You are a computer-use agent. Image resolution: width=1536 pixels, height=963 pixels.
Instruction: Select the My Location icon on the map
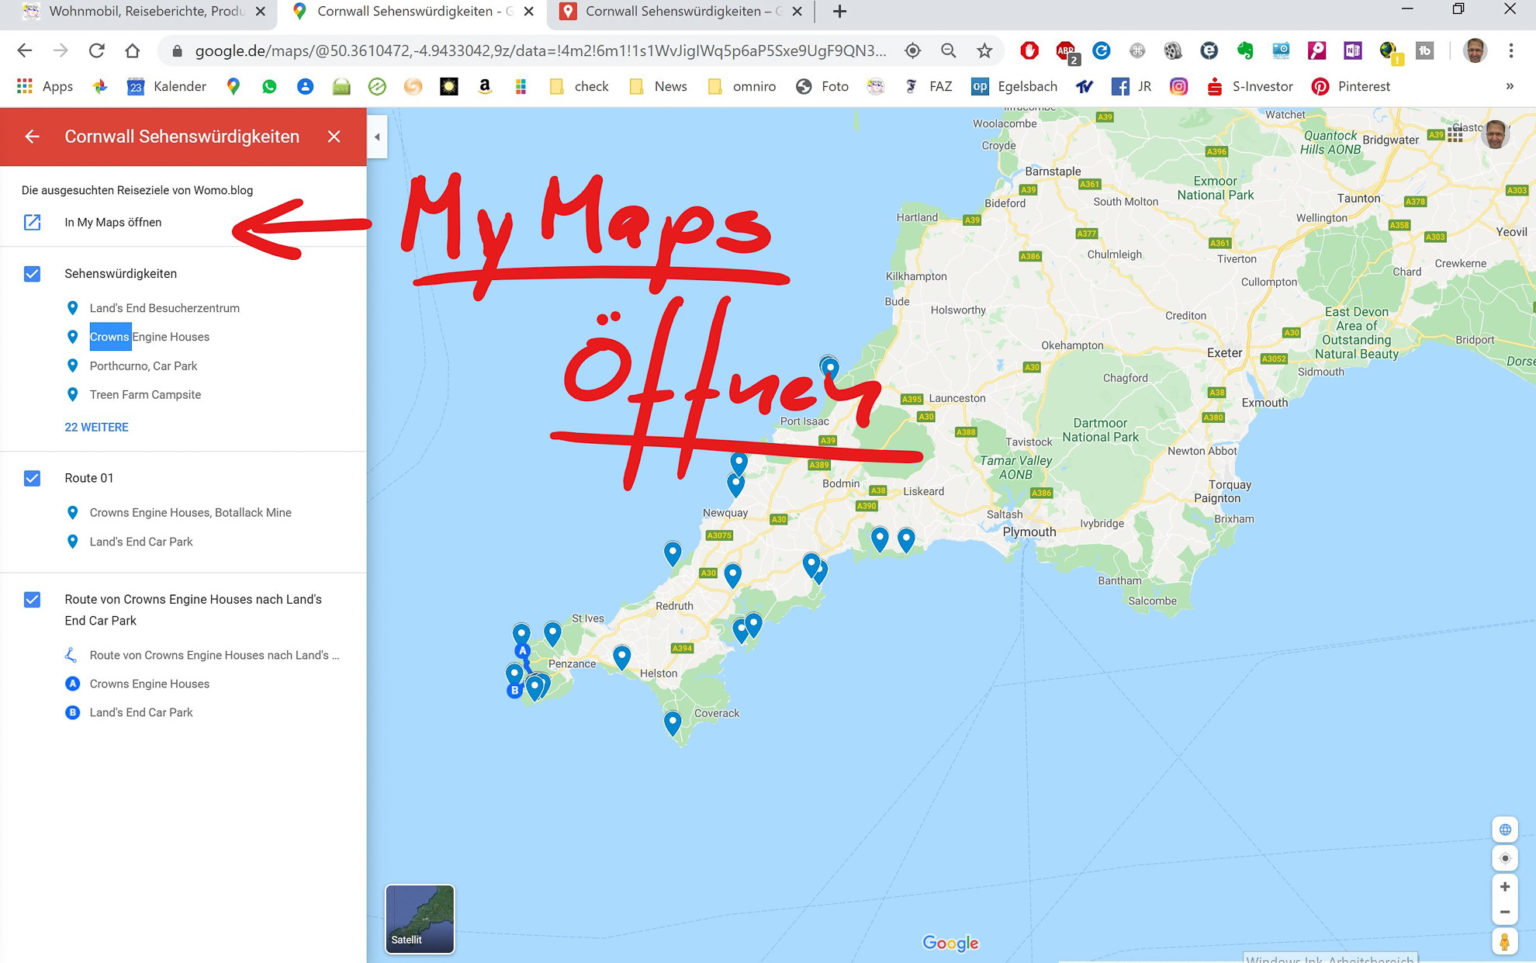[1505, 858]
